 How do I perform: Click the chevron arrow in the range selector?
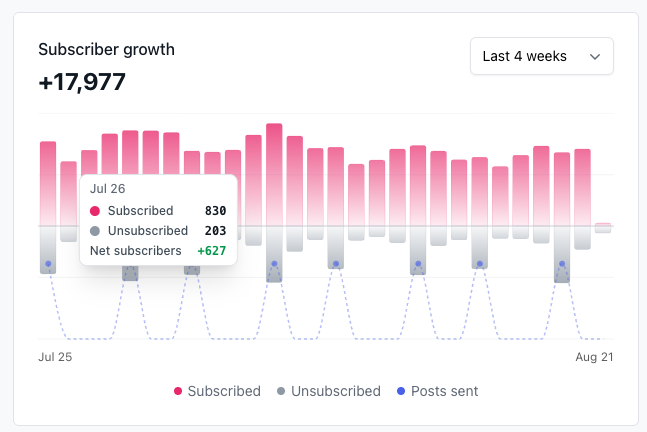(x=596, y=57)
